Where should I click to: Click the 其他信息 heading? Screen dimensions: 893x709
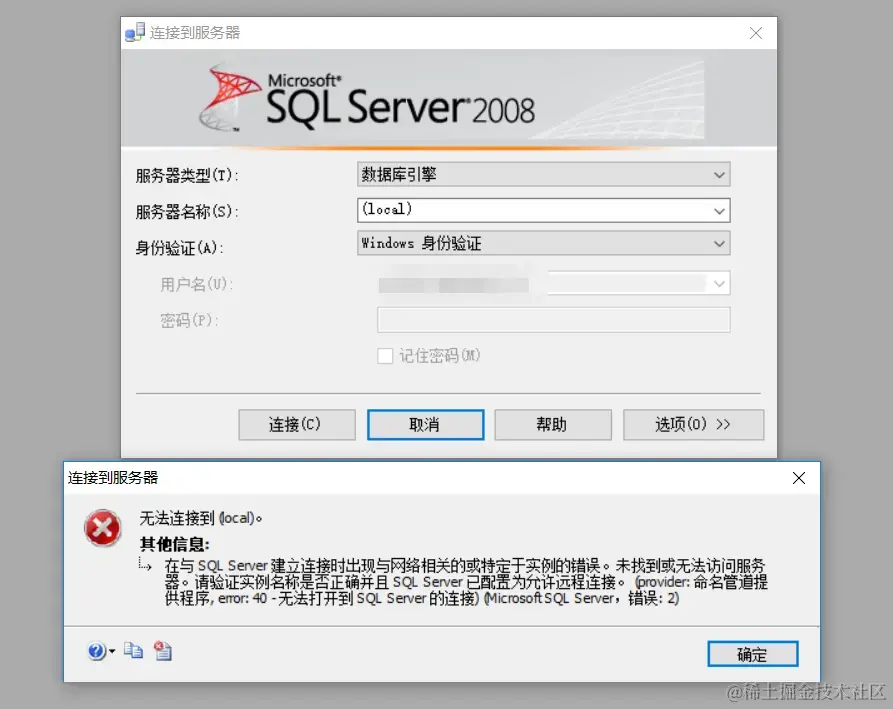click(175, 544)
